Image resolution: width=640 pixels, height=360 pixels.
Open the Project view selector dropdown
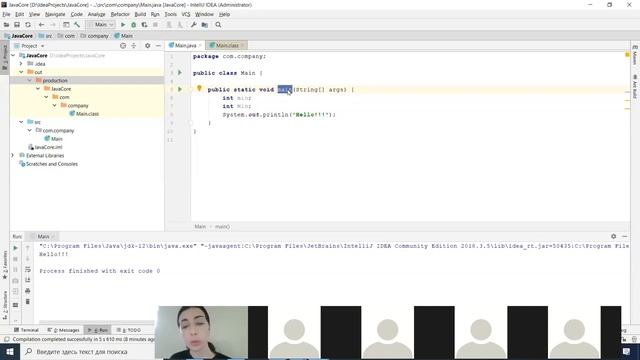point(29,46)
